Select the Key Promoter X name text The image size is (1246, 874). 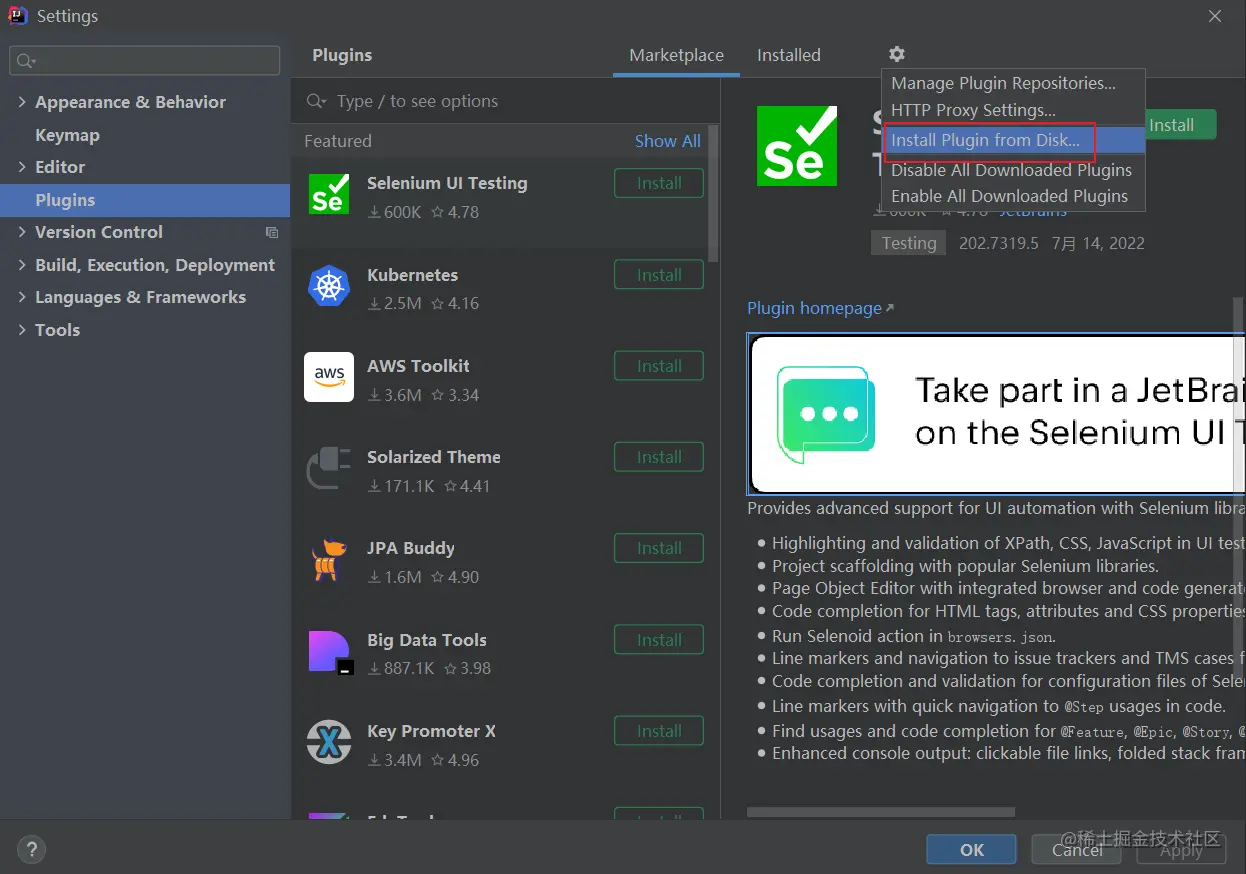(431, 731)
